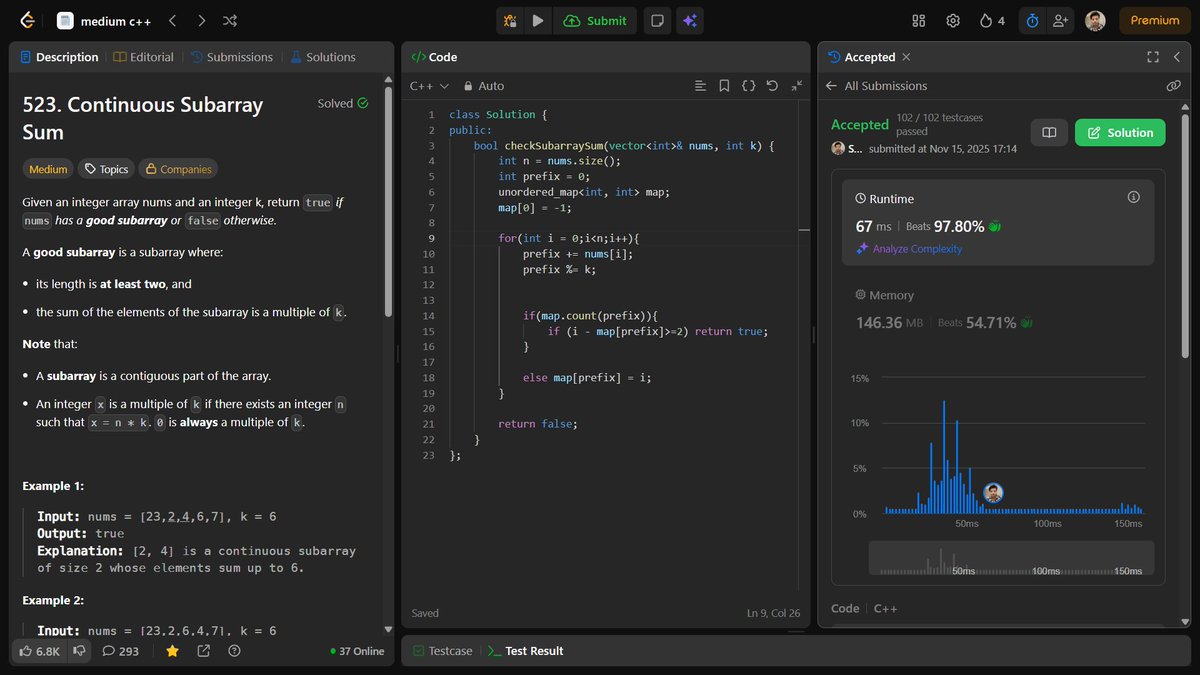Open the Solutions tab

(x=323, y=57)
